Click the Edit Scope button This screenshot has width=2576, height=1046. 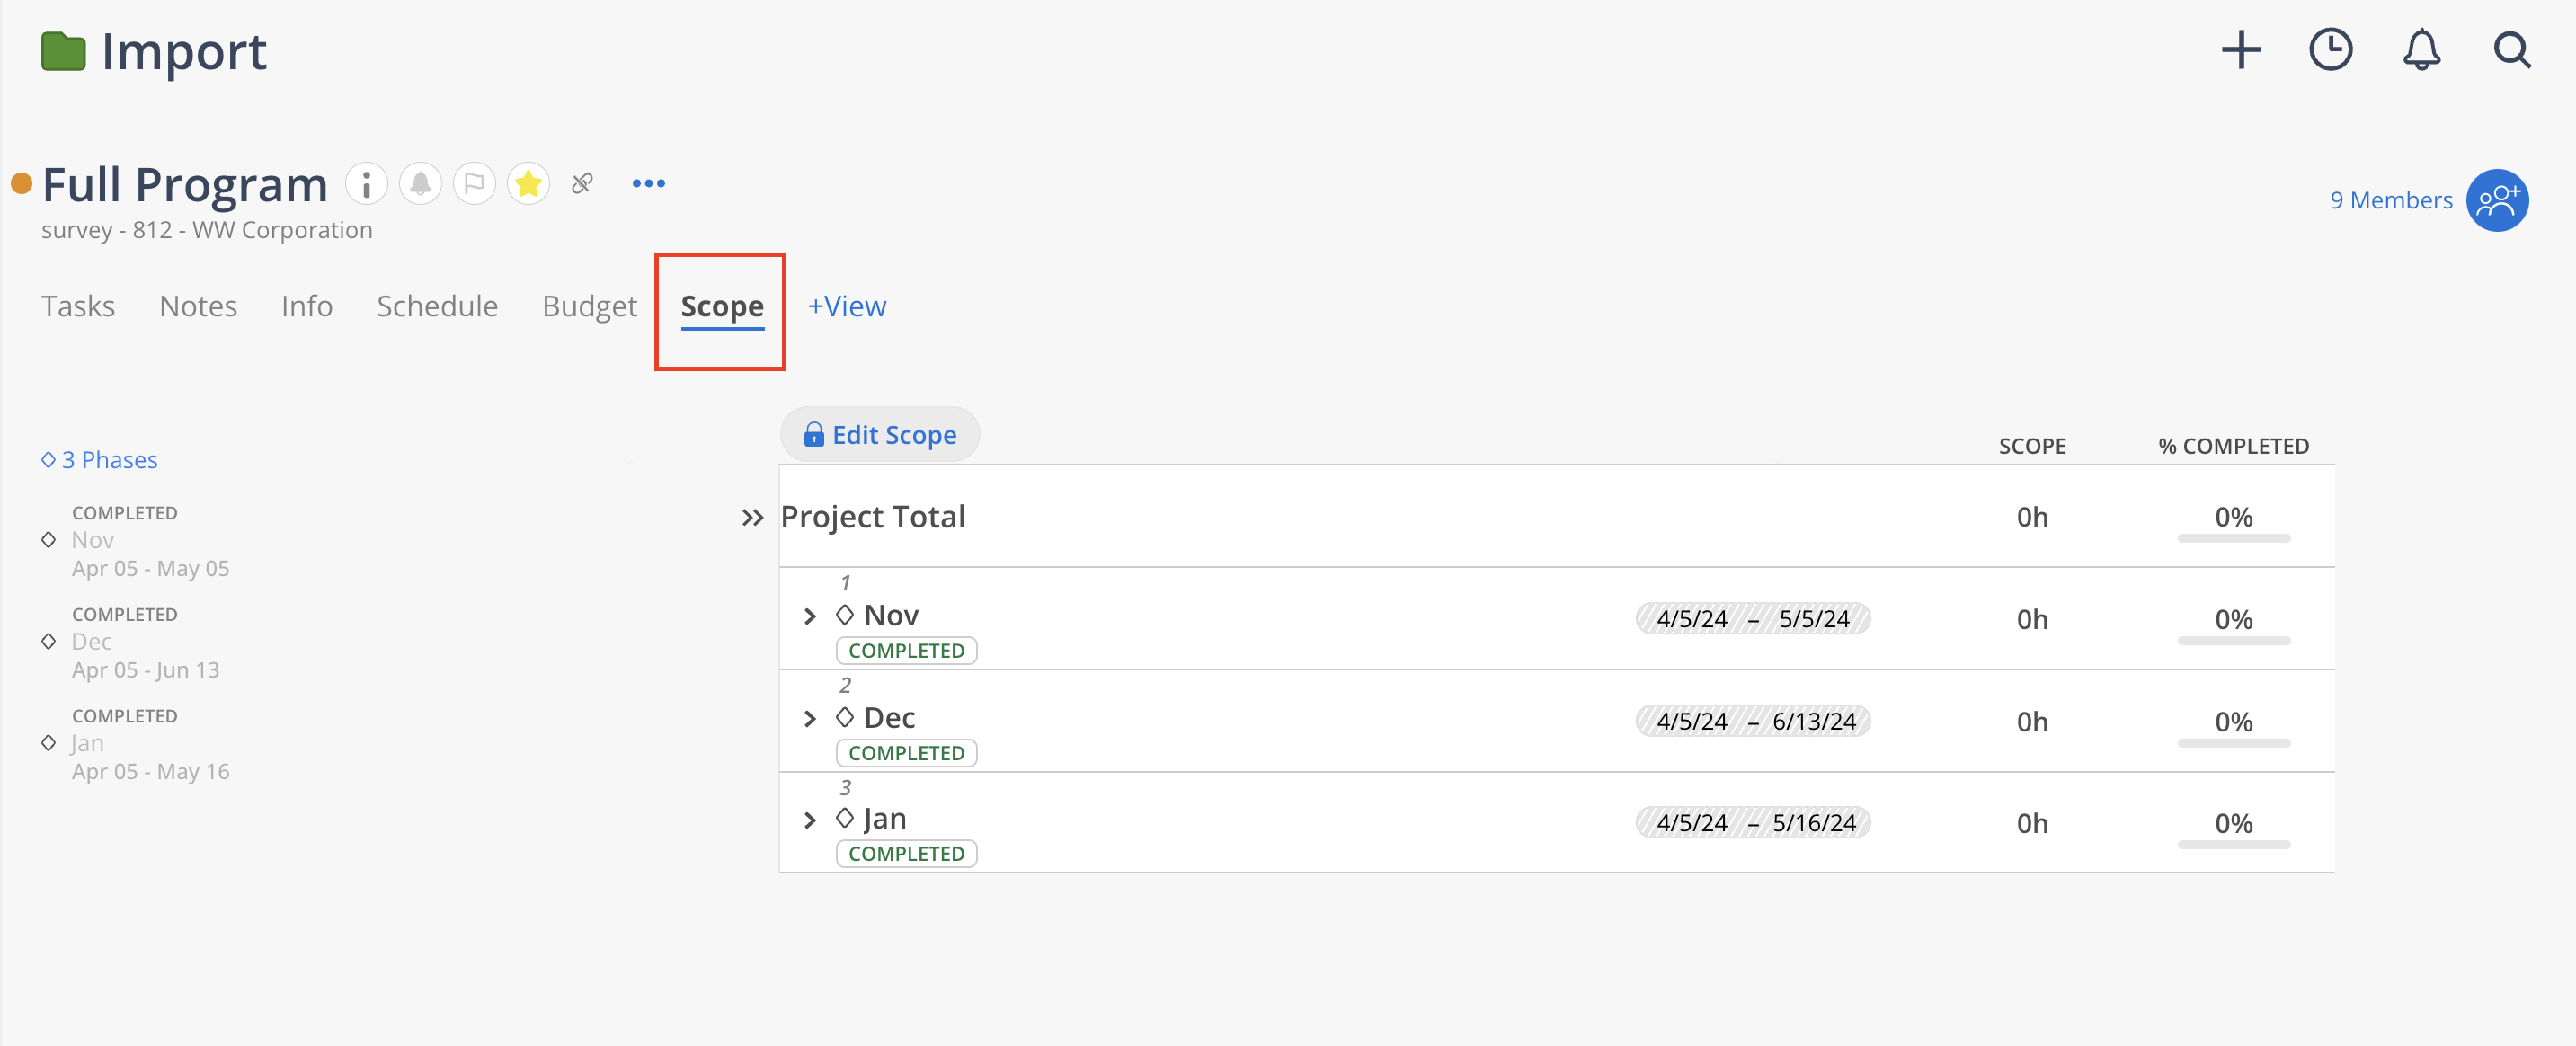(880, 435)
